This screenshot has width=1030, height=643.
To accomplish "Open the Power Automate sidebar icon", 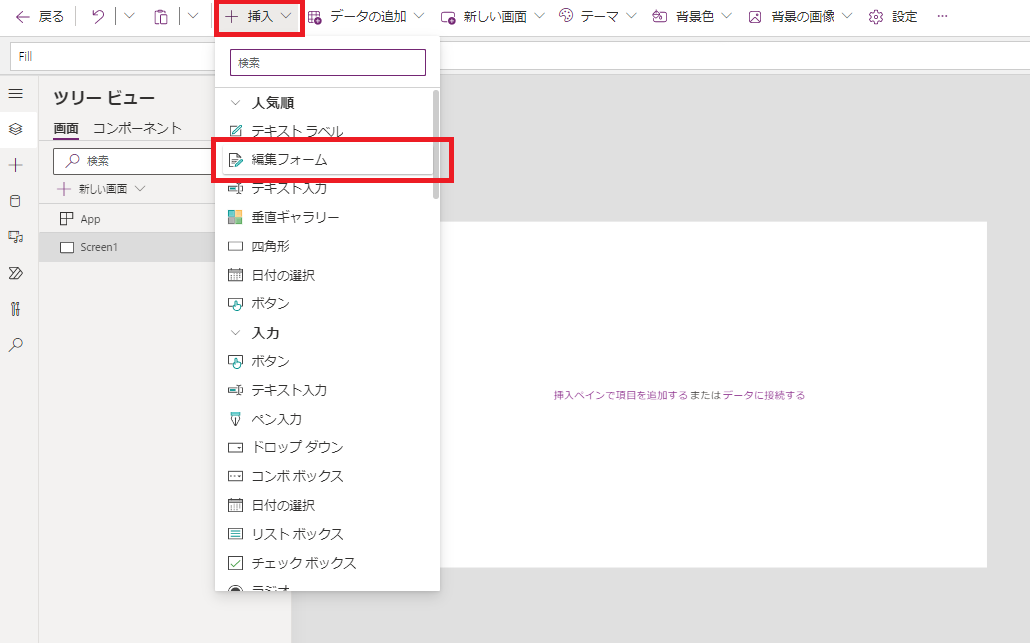I will [14, 272].
